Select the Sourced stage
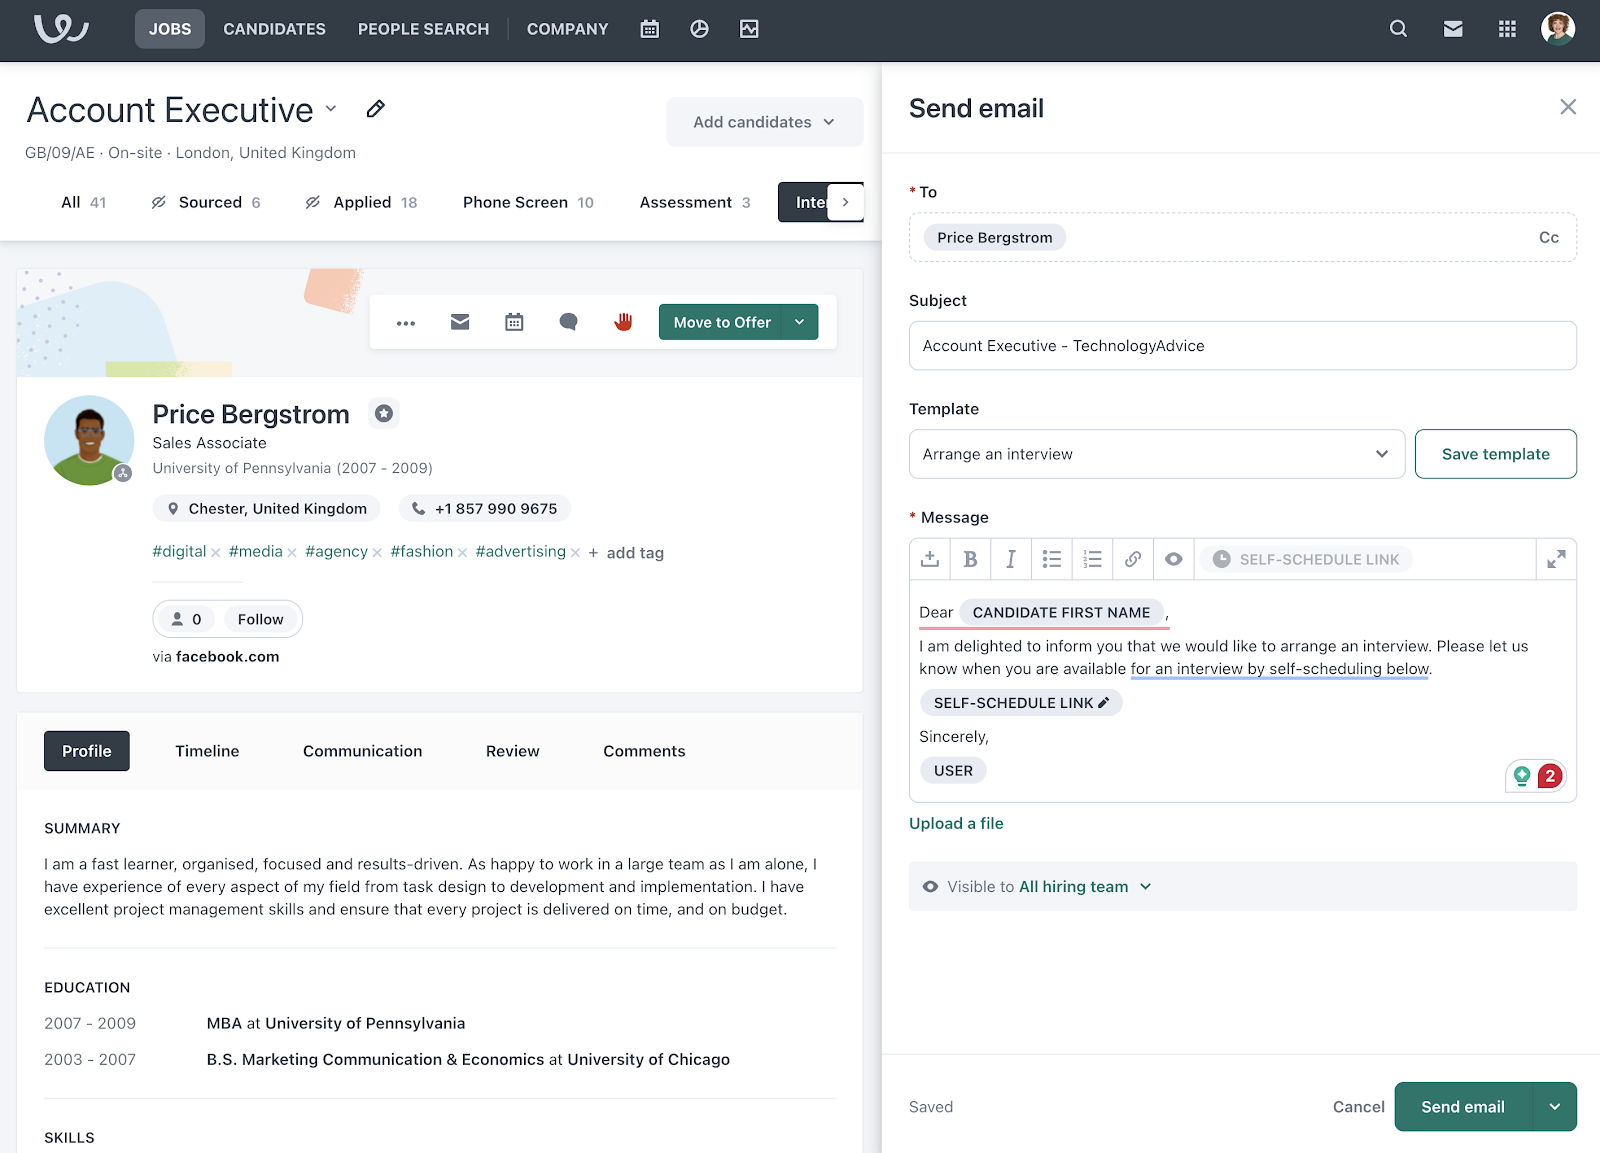This screenshot has height=1153, width=1600. pos(207,202)
